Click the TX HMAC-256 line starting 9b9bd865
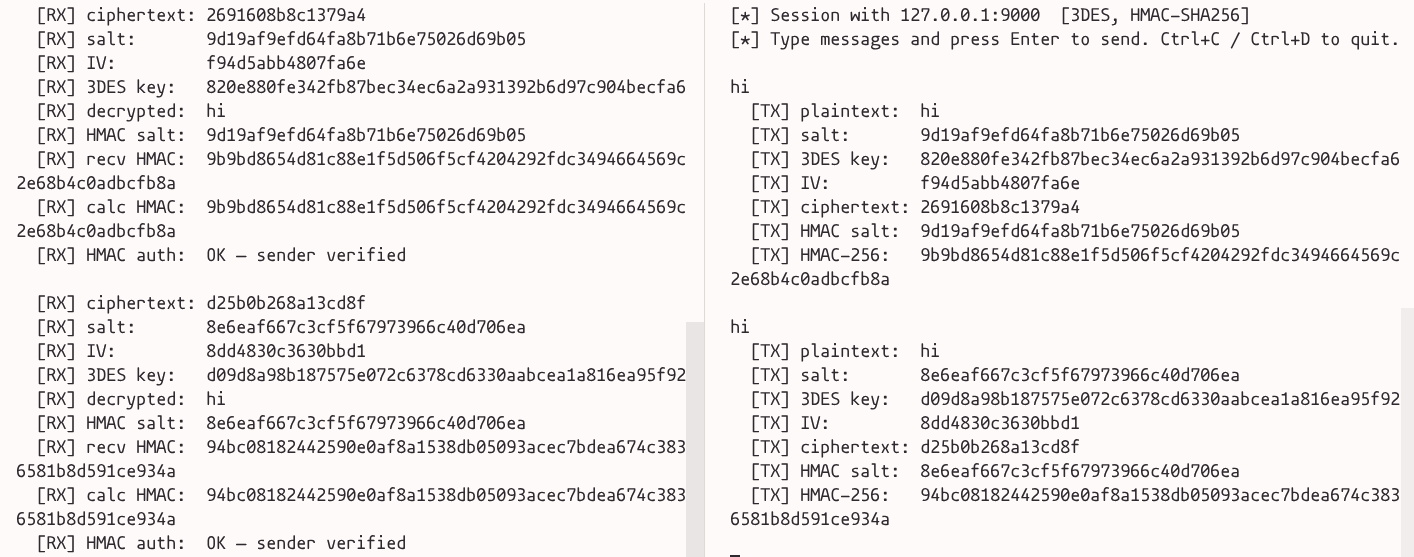The image size is (1414, 557). (1159, 255)
